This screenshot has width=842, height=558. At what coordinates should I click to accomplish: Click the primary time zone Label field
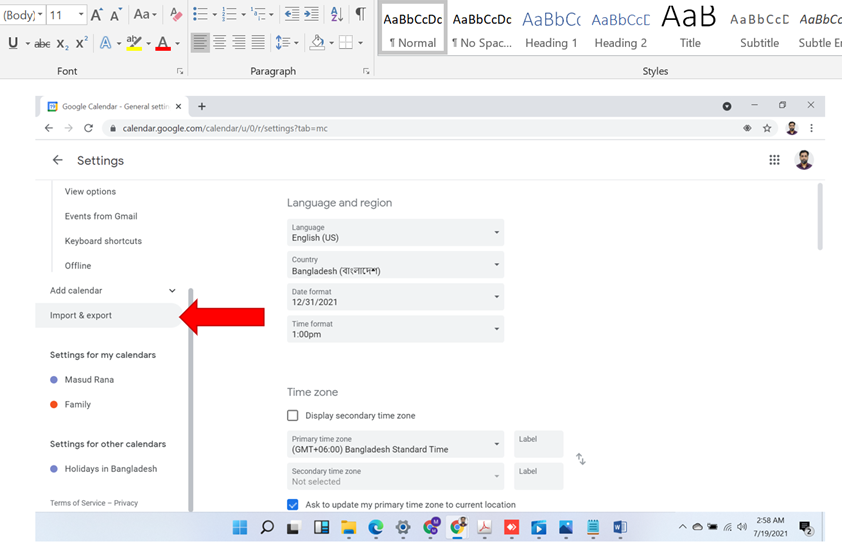click(x=539, y=444)
